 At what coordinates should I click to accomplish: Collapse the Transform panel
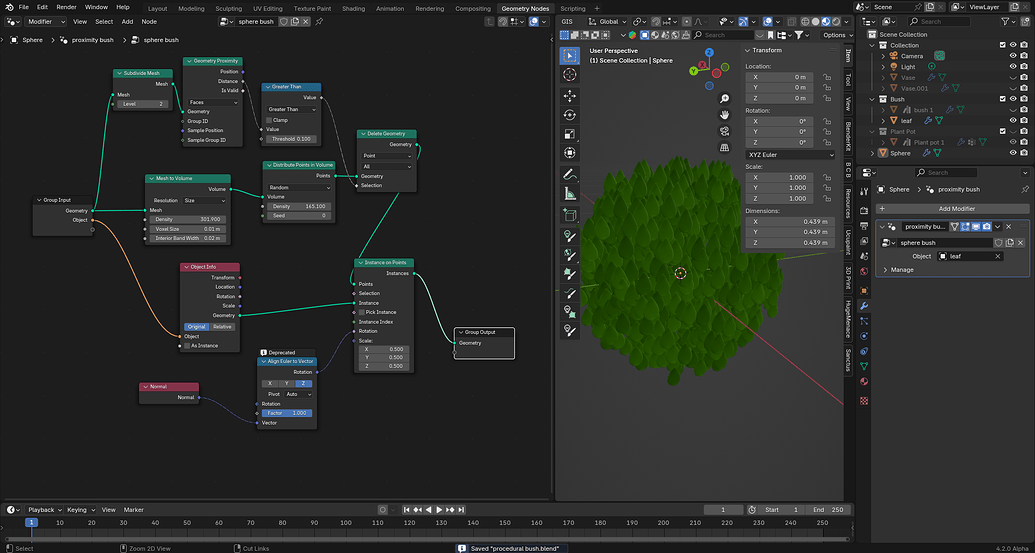pos(748,50)
